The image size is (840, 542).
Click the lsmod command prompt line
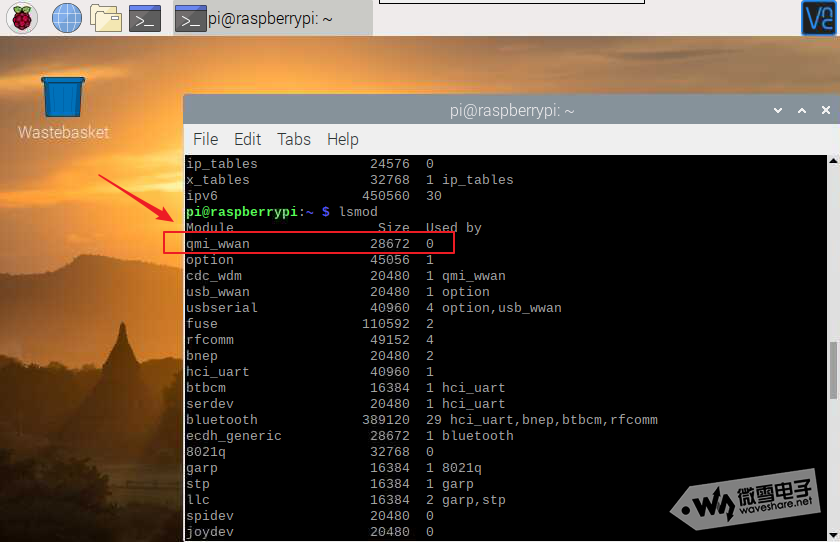(280, 212)
